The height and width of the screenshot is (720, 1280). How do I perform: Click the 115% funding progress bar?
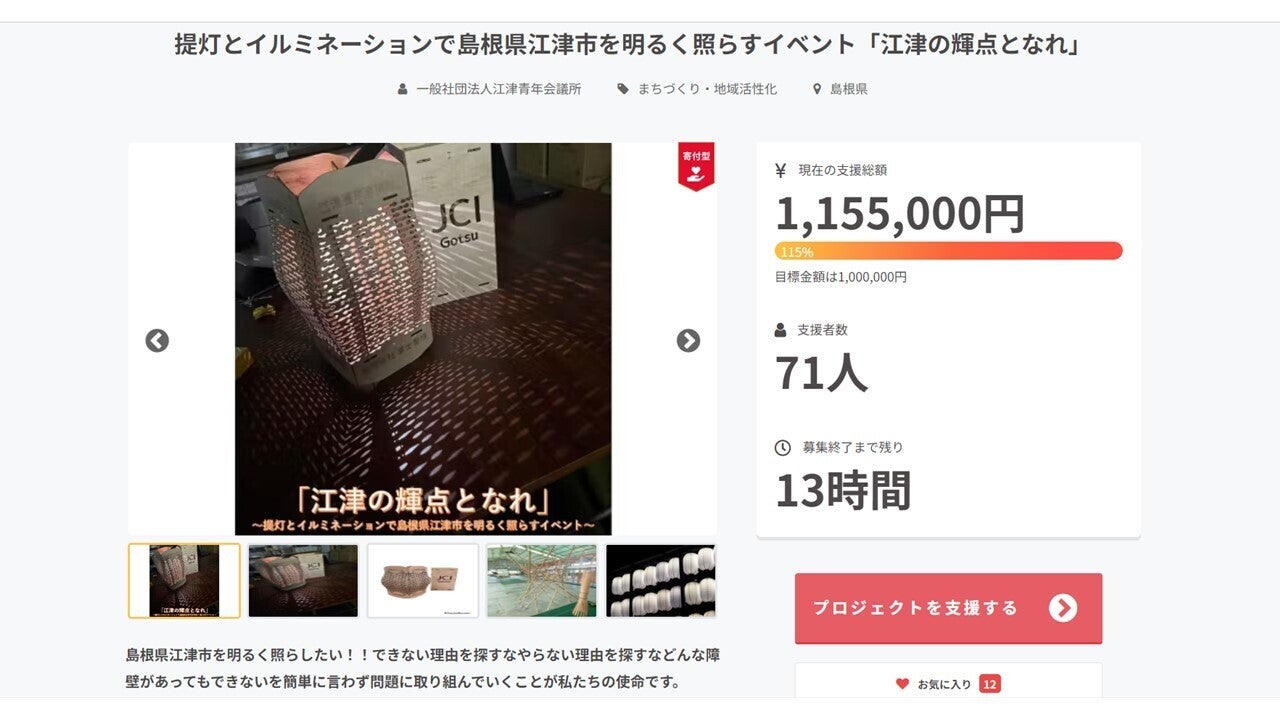tap(948, 251)
